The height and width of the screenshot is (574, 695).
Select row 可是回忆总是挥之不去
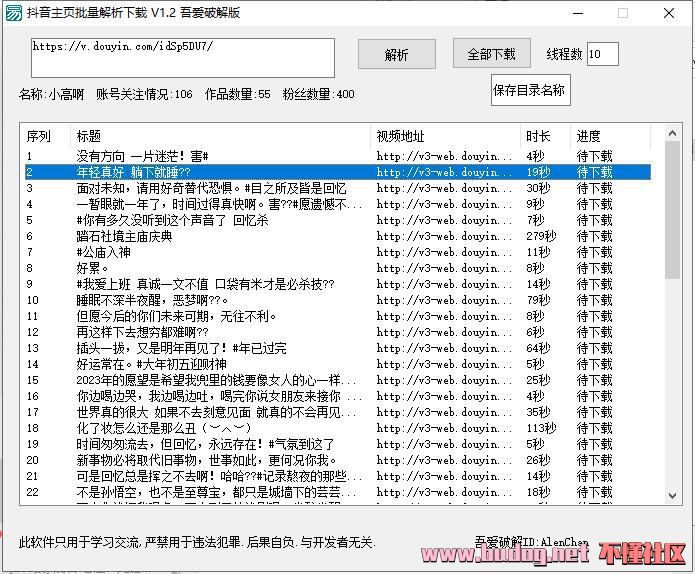[338, 476]
